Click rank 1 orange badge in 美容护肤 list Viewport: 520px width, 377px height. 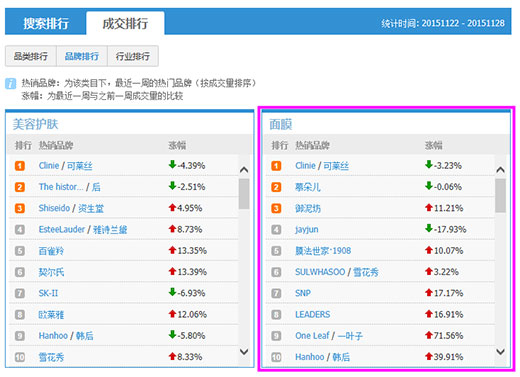click(20, 166)
